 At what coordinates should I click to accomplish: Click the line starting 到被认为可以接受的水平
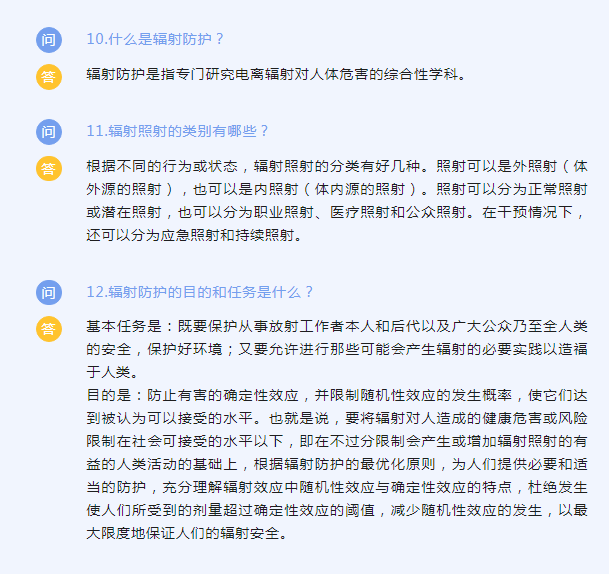(337, 418)
